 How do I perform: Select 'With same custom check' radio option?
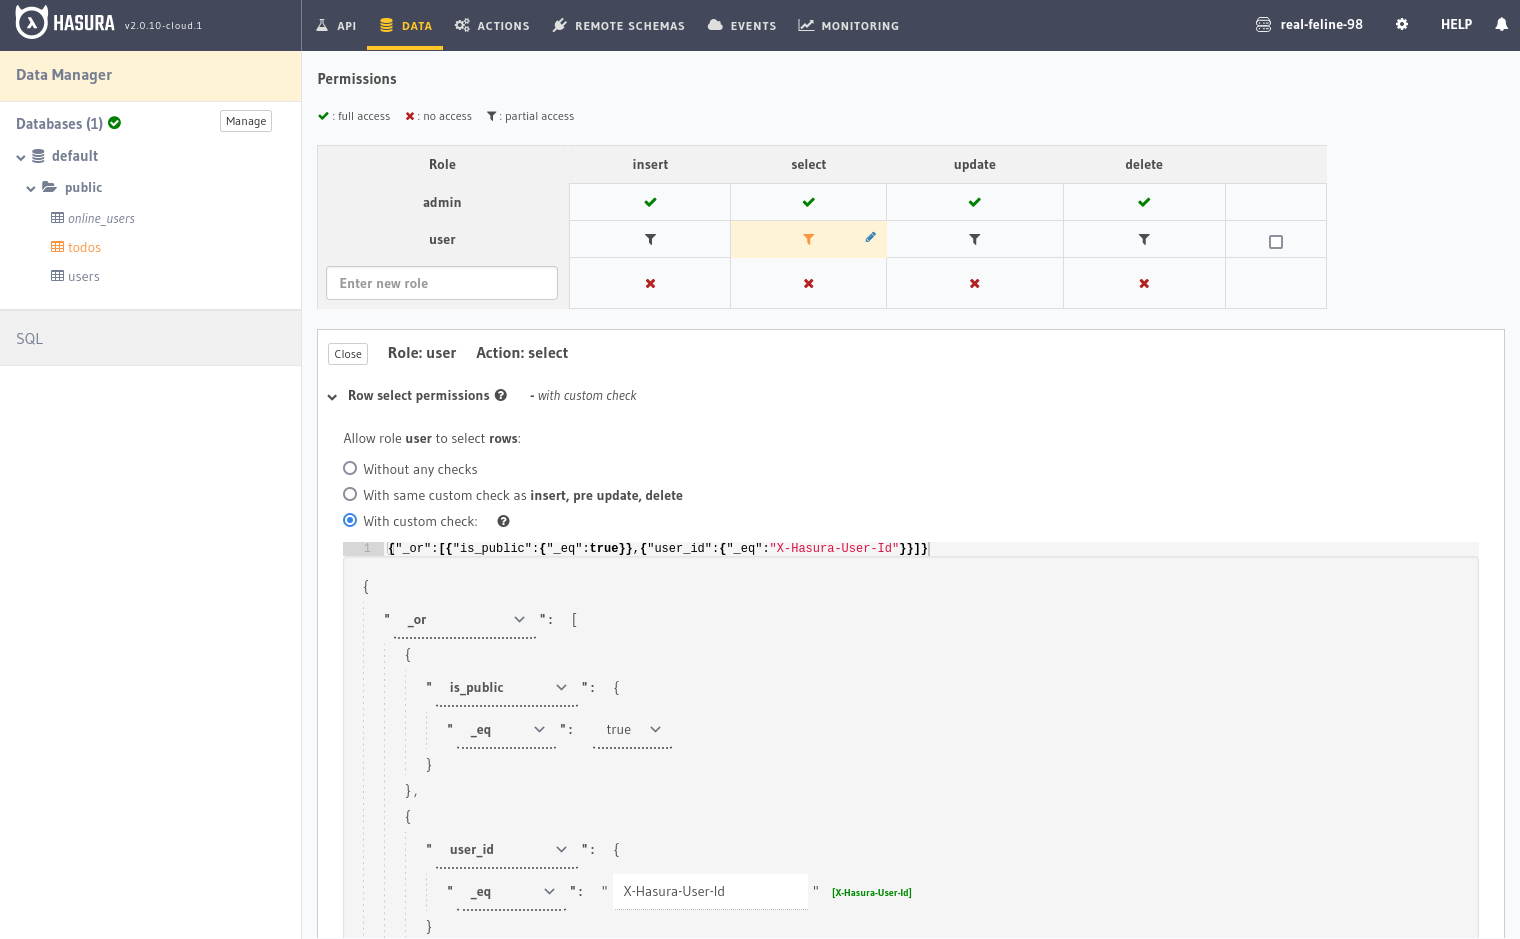click(x=350, y=494)
